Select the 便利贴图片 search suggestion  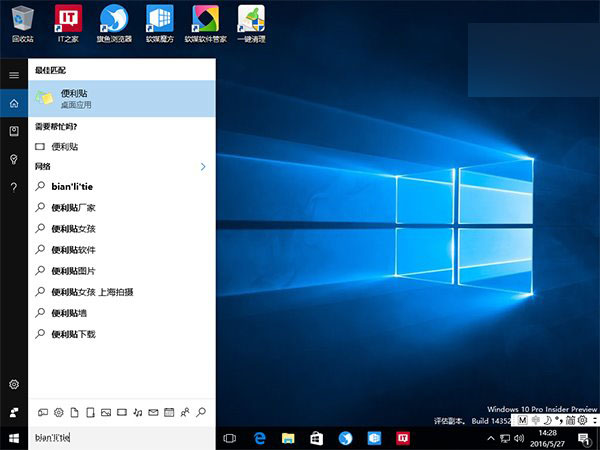(x=122, y=271)
